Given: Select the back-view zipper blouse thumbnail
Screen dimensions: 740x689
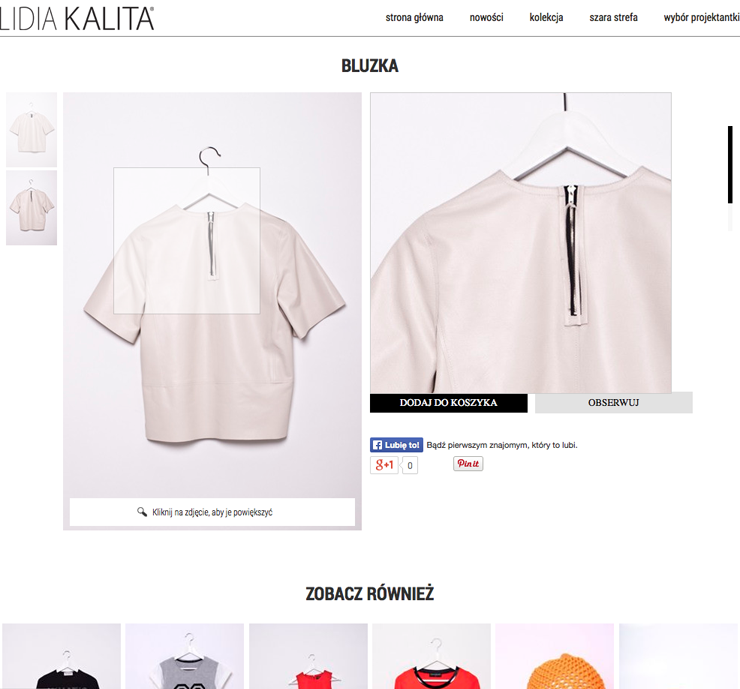Looking at the screenshot, I should 32,208.
